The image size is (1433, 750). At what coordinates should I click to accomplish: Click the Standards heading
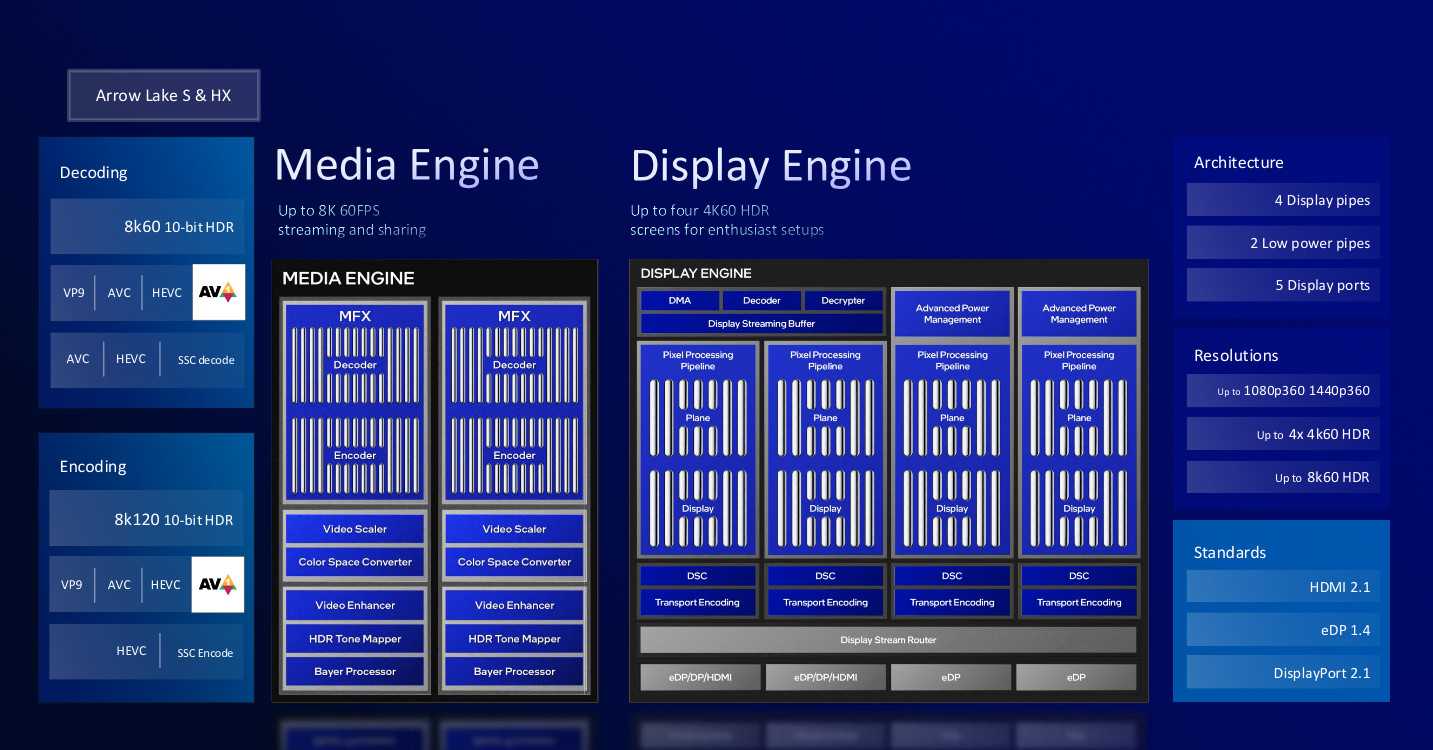click(x=1230, y=552)
